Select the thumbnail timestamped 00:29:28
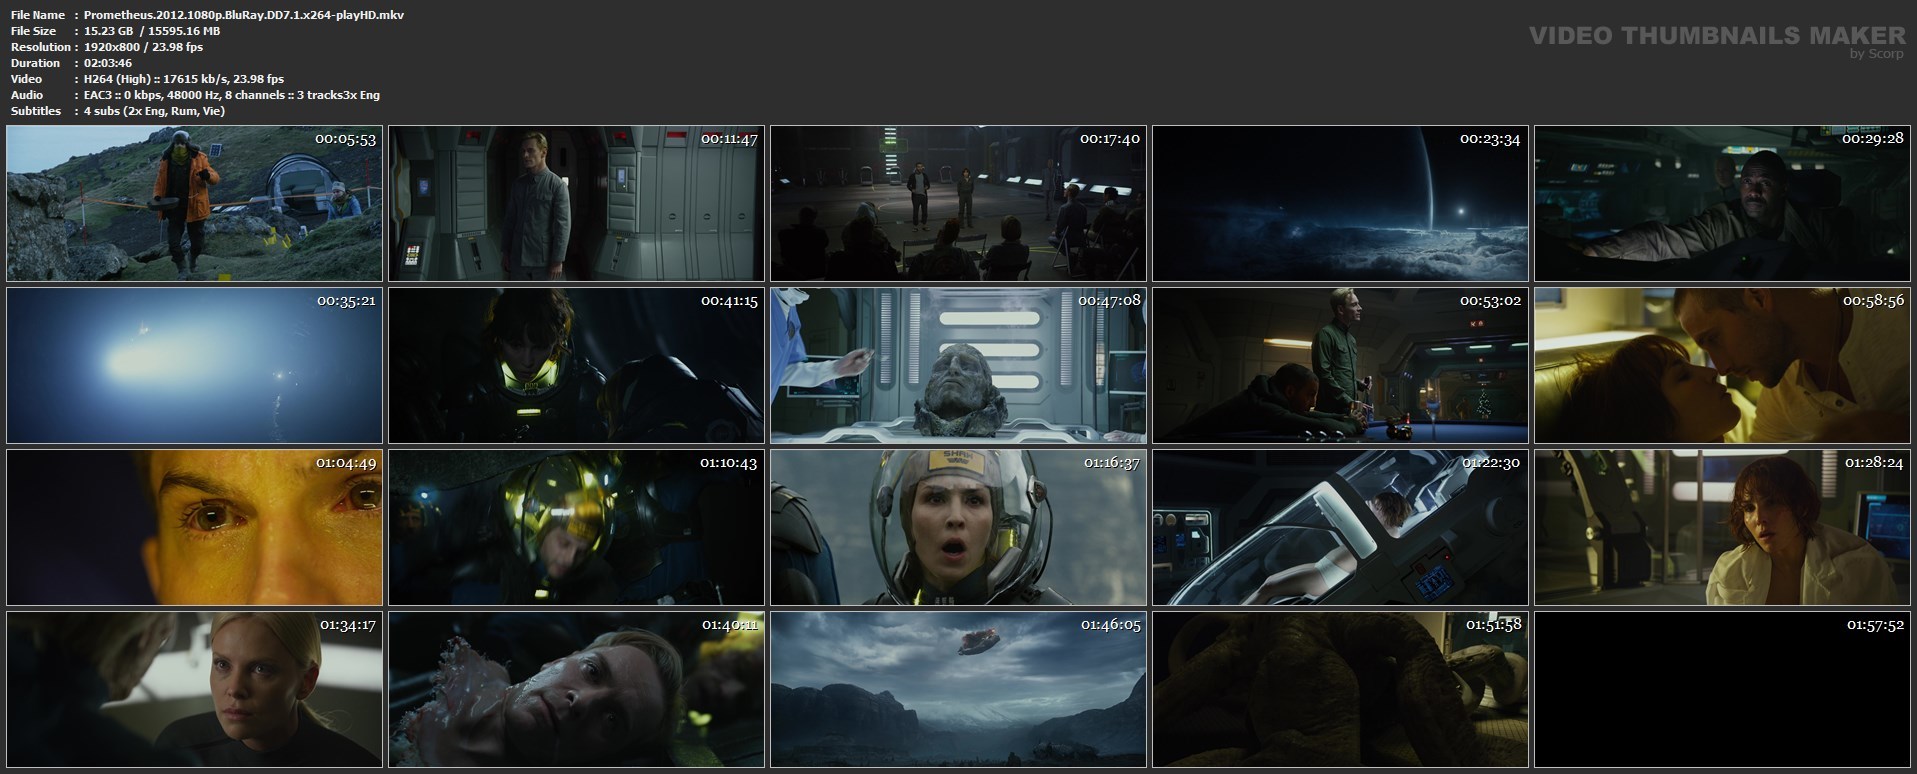Viewport: 1917px width, 774px height. (1722, 203)
